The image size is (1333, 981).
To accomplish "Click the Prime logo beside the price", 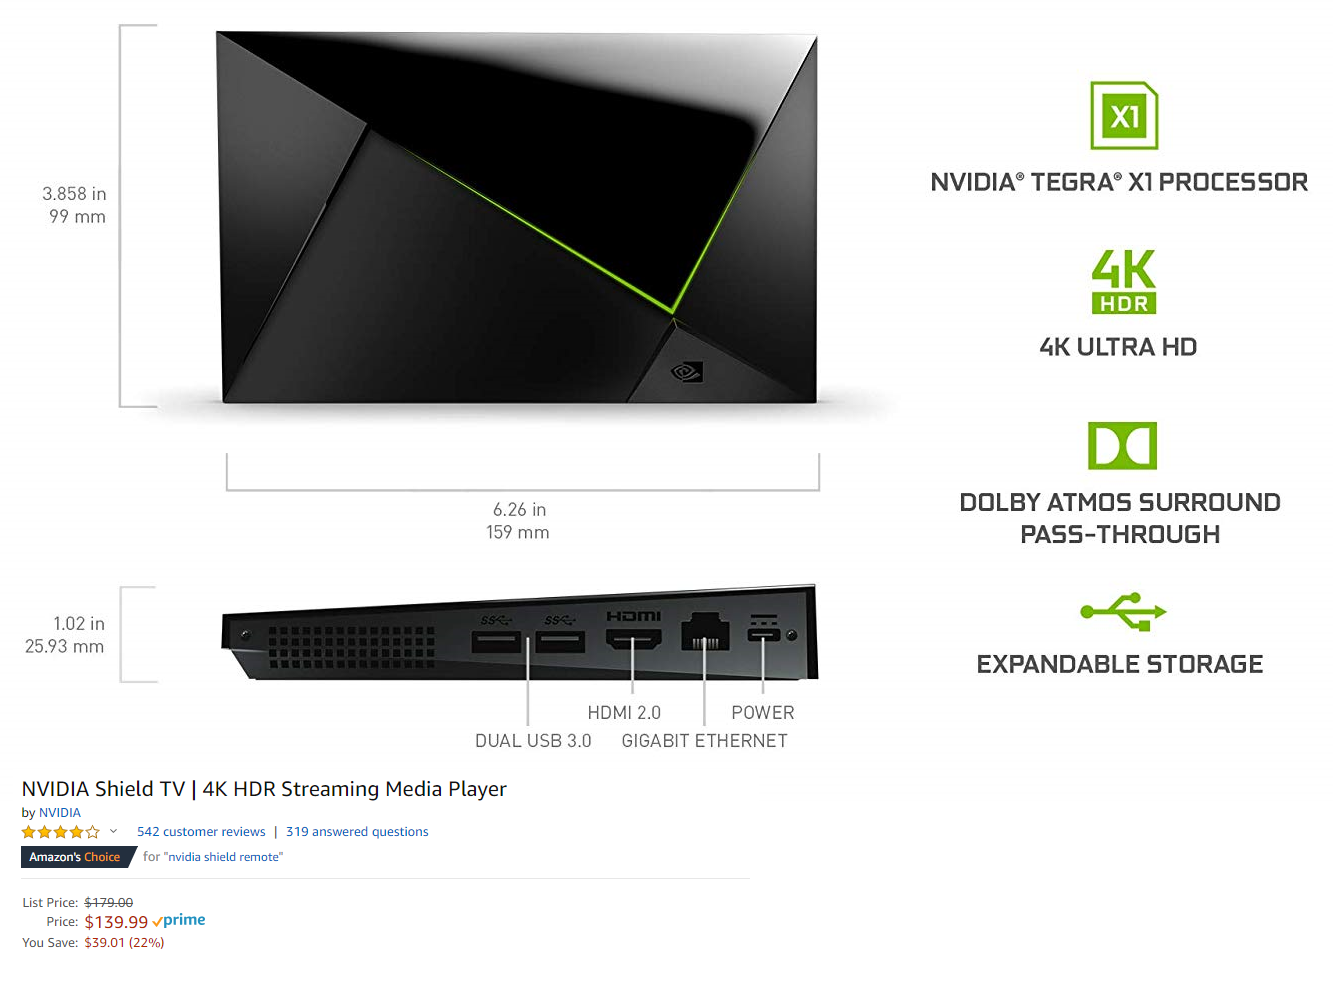I will [179, 921].
